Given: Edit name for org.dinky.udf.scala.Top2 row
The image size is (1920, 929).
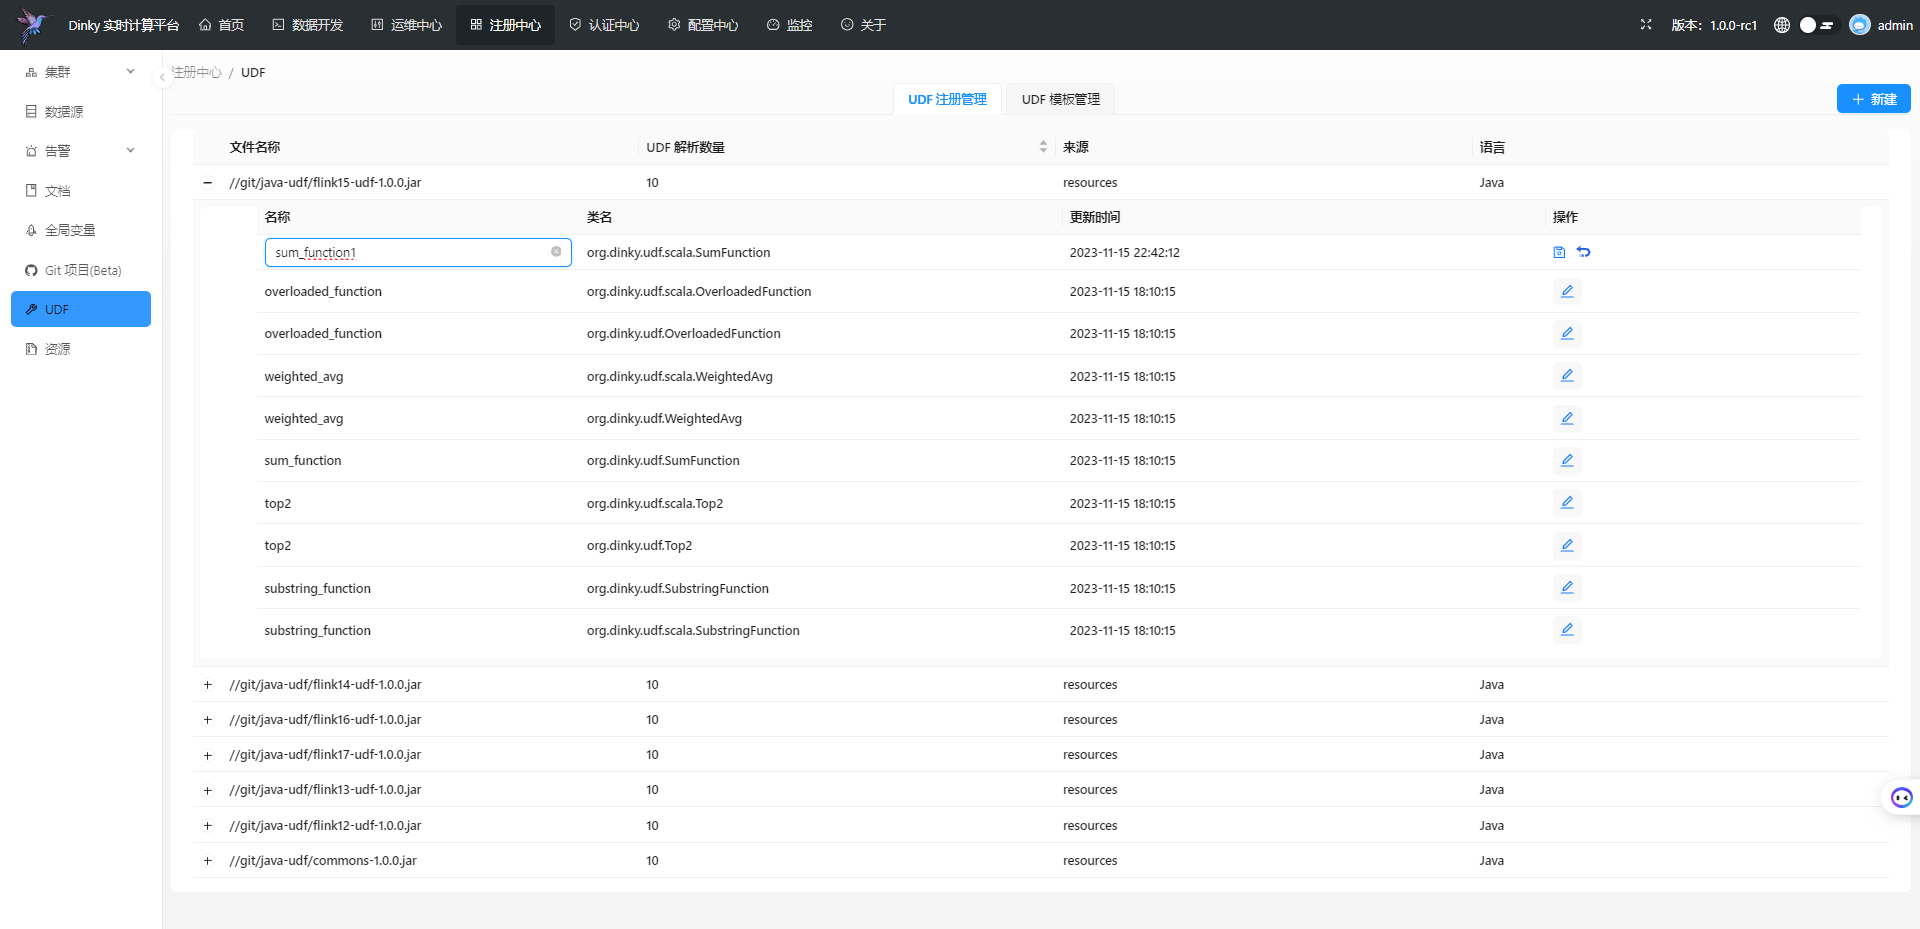Looking at the screenshot, I should (x=1567, y=503).
